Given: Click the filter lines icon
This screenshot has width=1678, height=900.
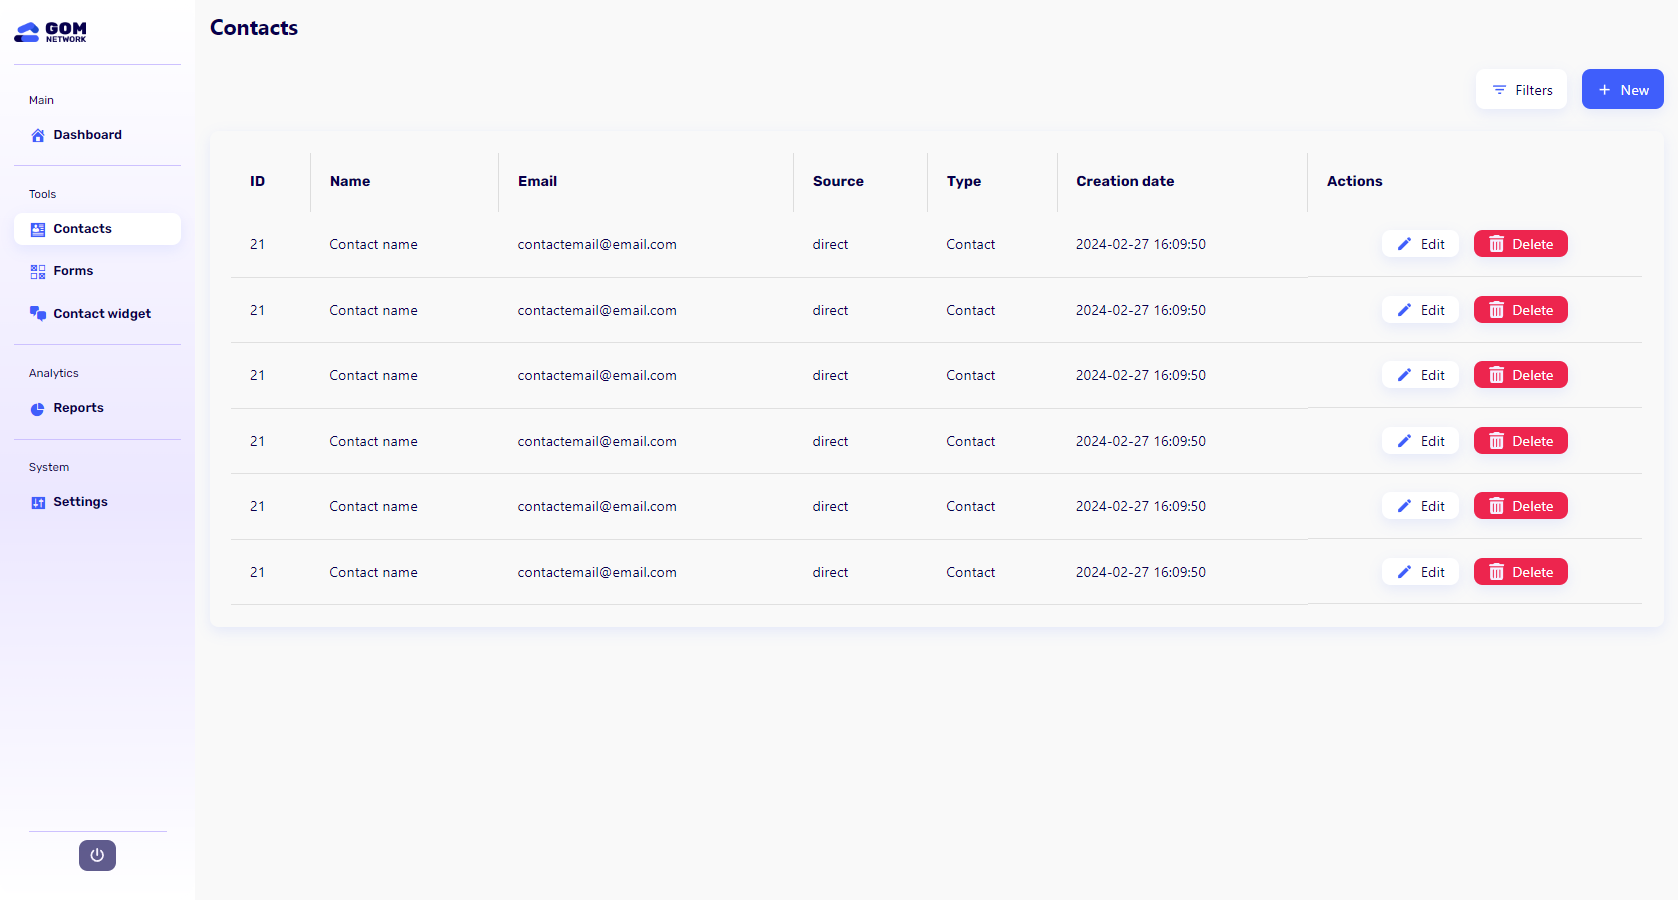Looking at the screenshot, I should tap(1499, 90).
